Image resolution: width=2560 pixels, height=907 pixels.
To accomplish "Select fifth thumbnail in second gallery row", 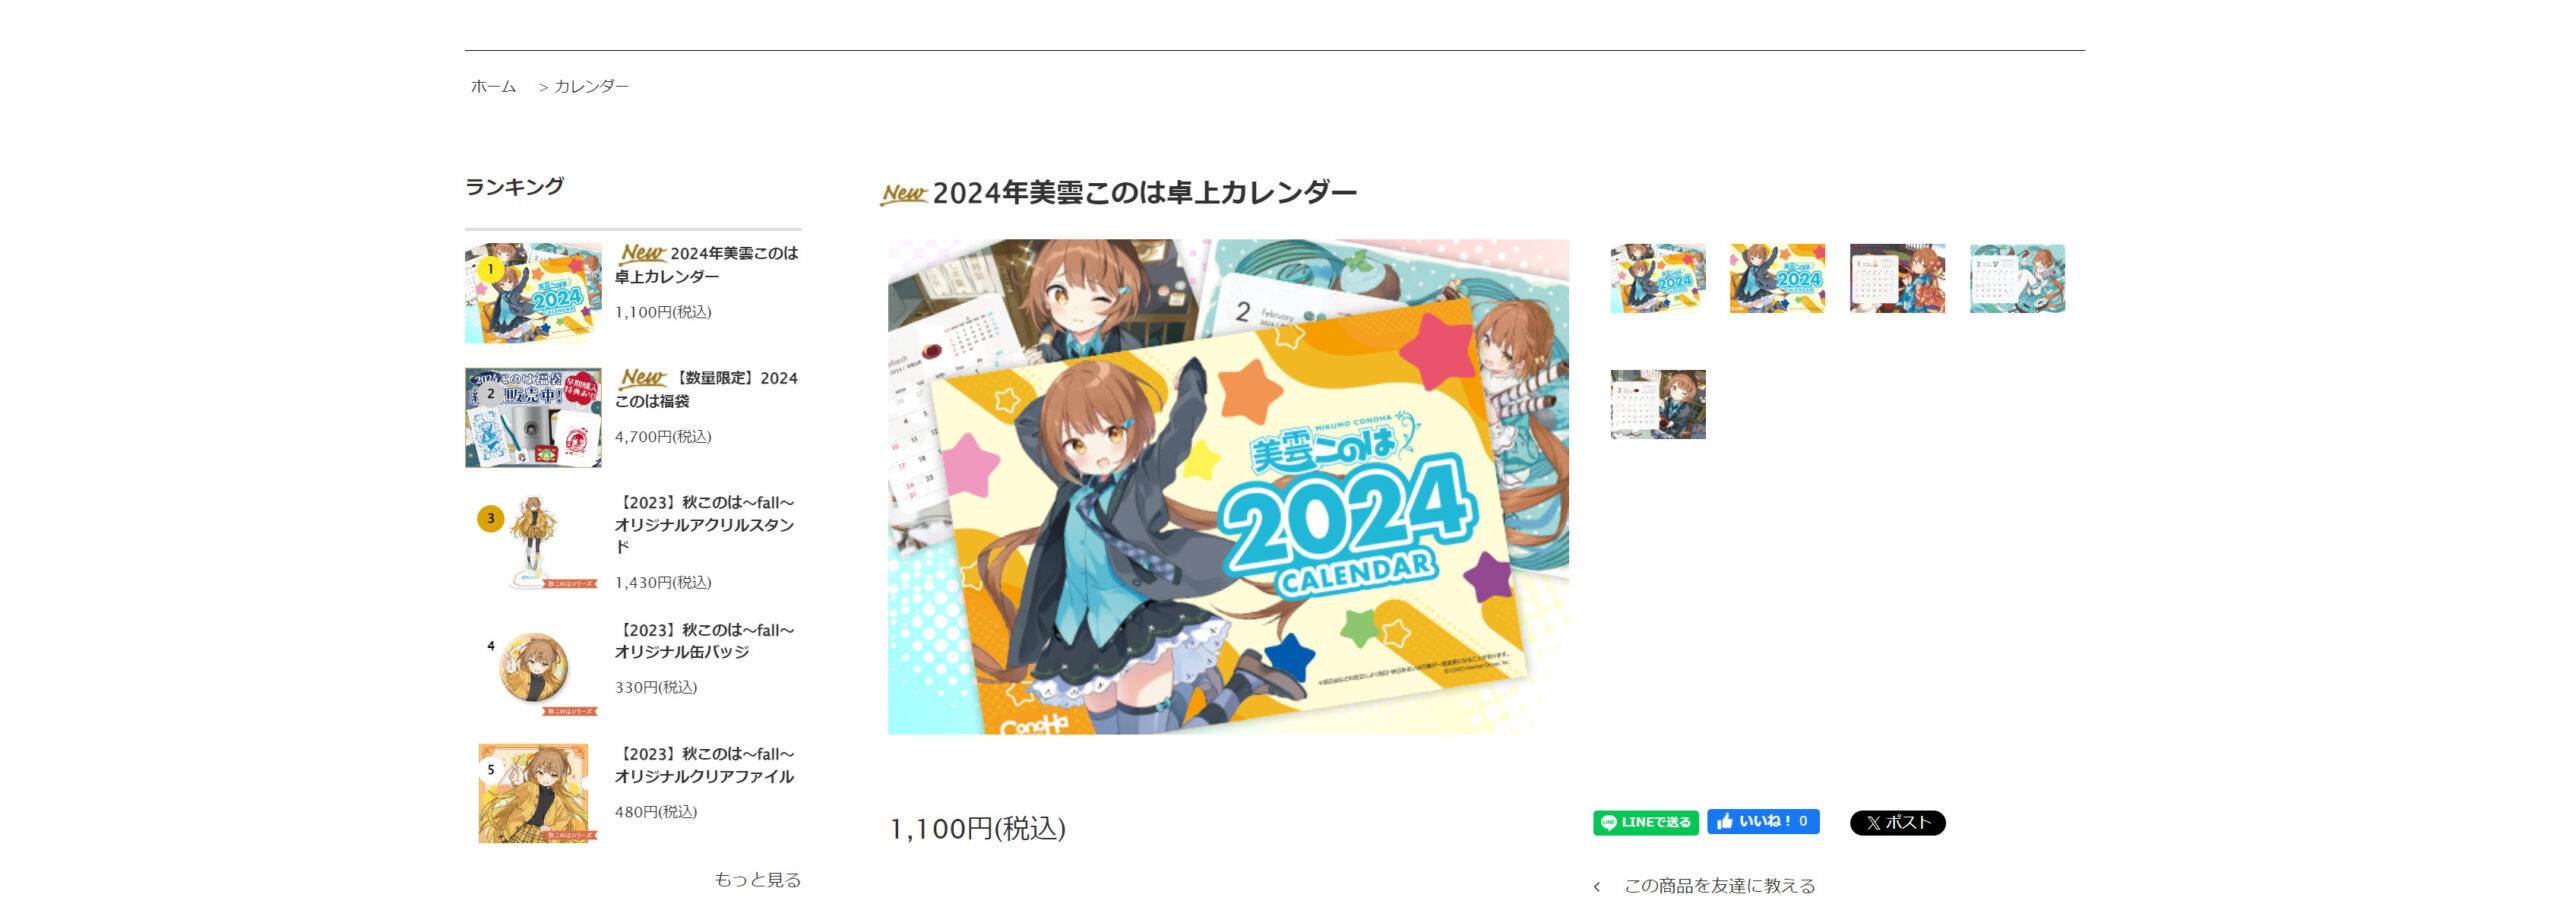I will 1658,404.
